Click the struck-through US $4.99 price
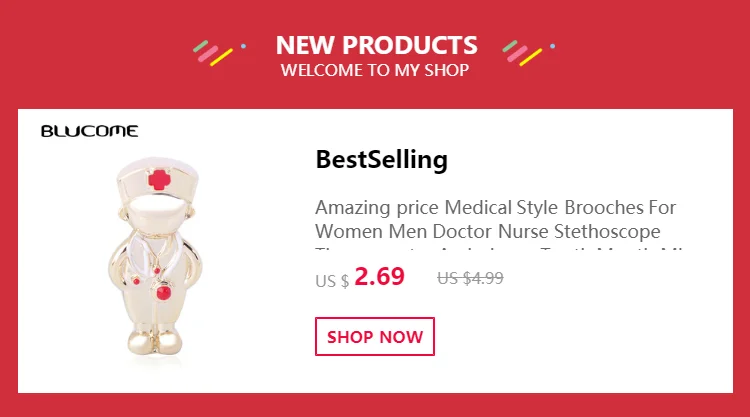Viewport: 750px width, 417px height. tap(470, 278)
